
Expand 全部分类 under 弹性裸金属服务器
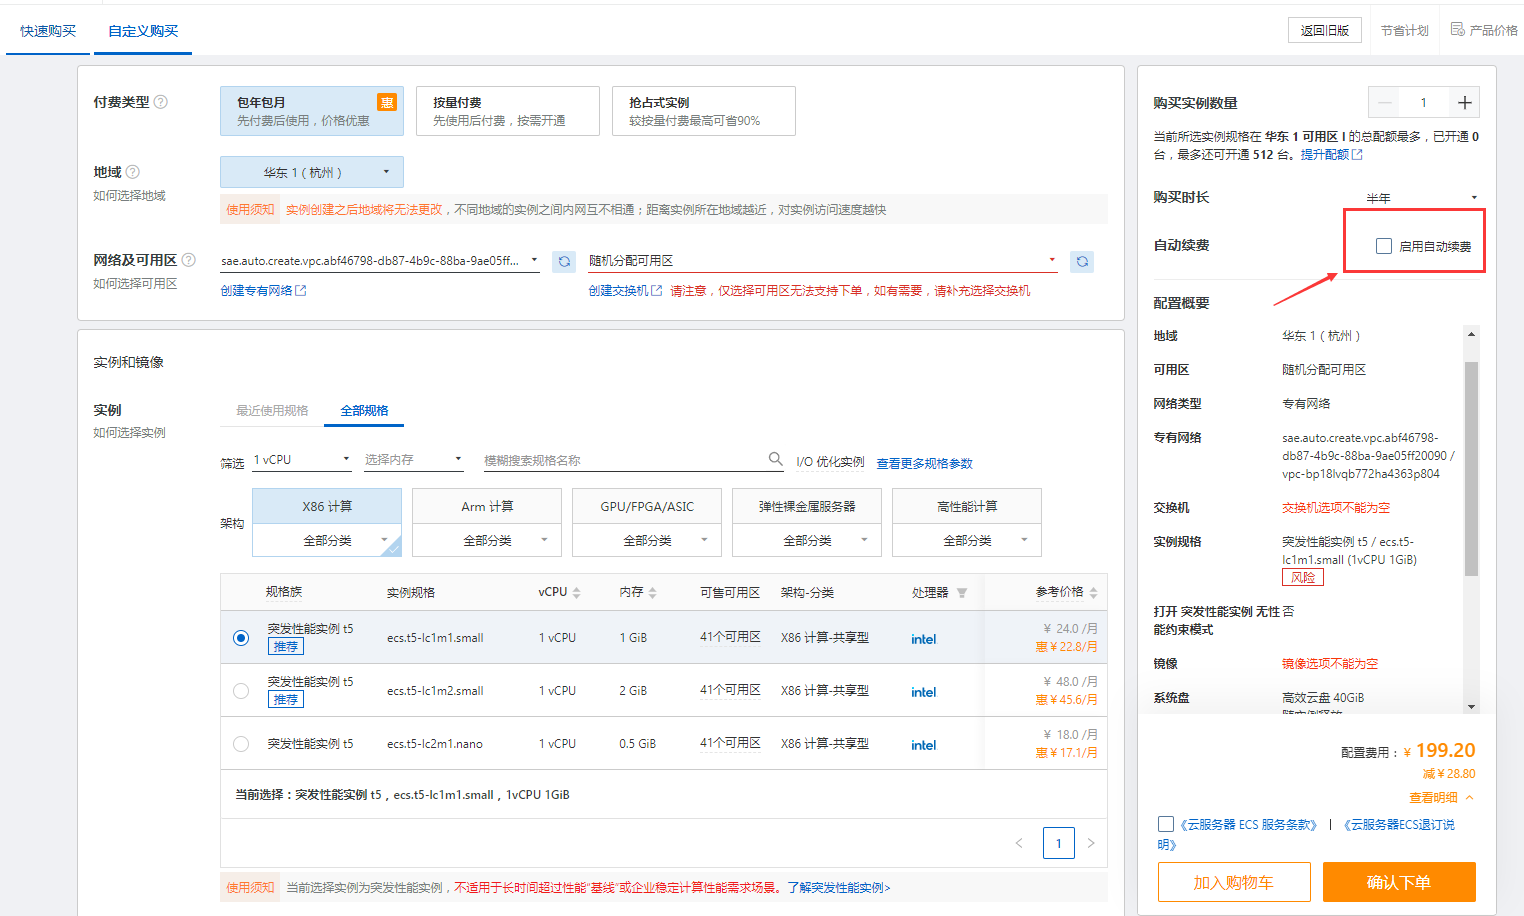(807, 540)
